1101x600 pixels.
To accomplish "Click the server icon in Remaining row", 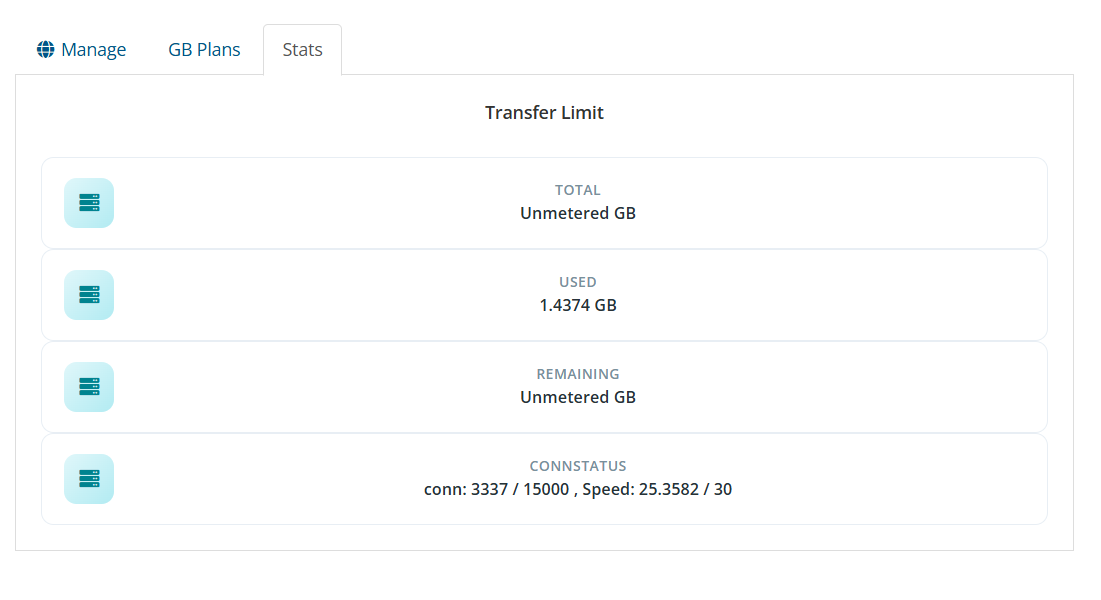I will click(x=89, y=387).
